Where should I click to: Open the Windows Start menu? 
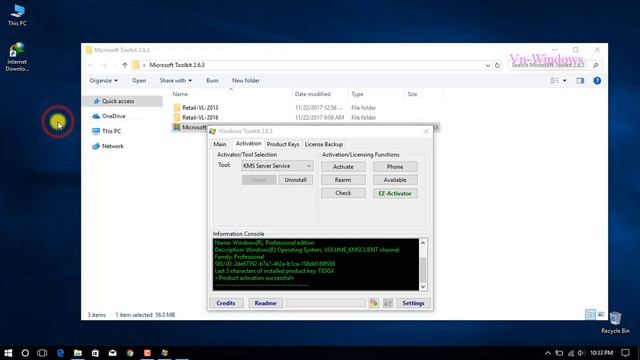click(x=8, y=353)
